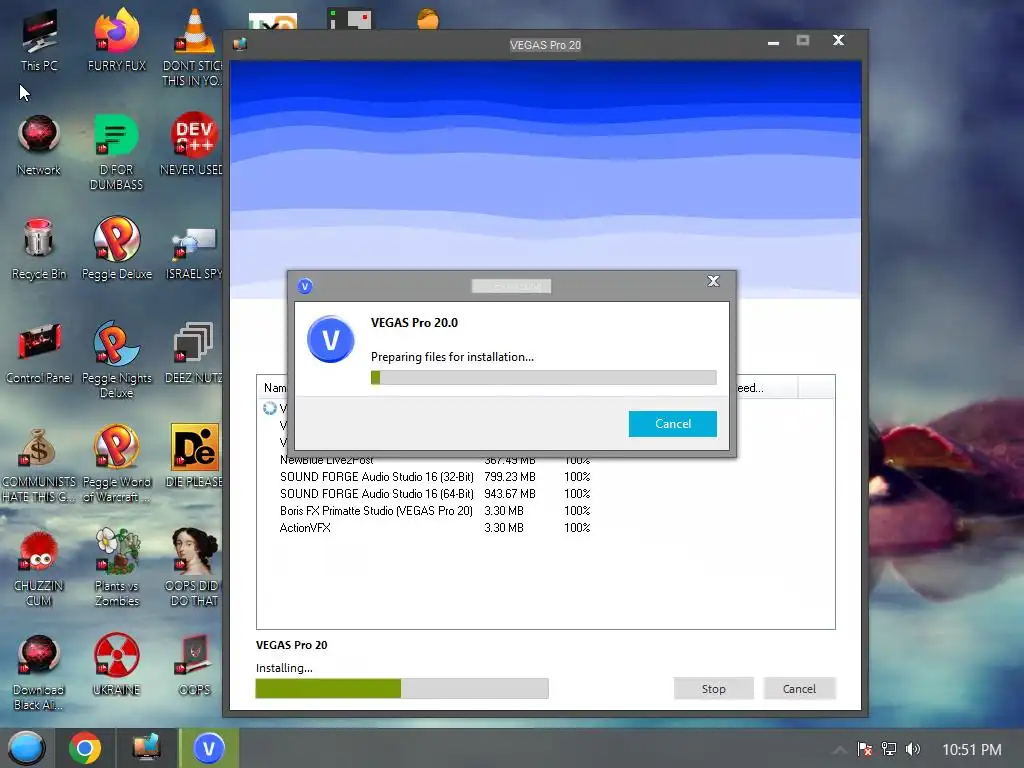The image size is (1024, 768).
Task: Show hidden tray icons arrow
Action: click(x=840, y=750)
